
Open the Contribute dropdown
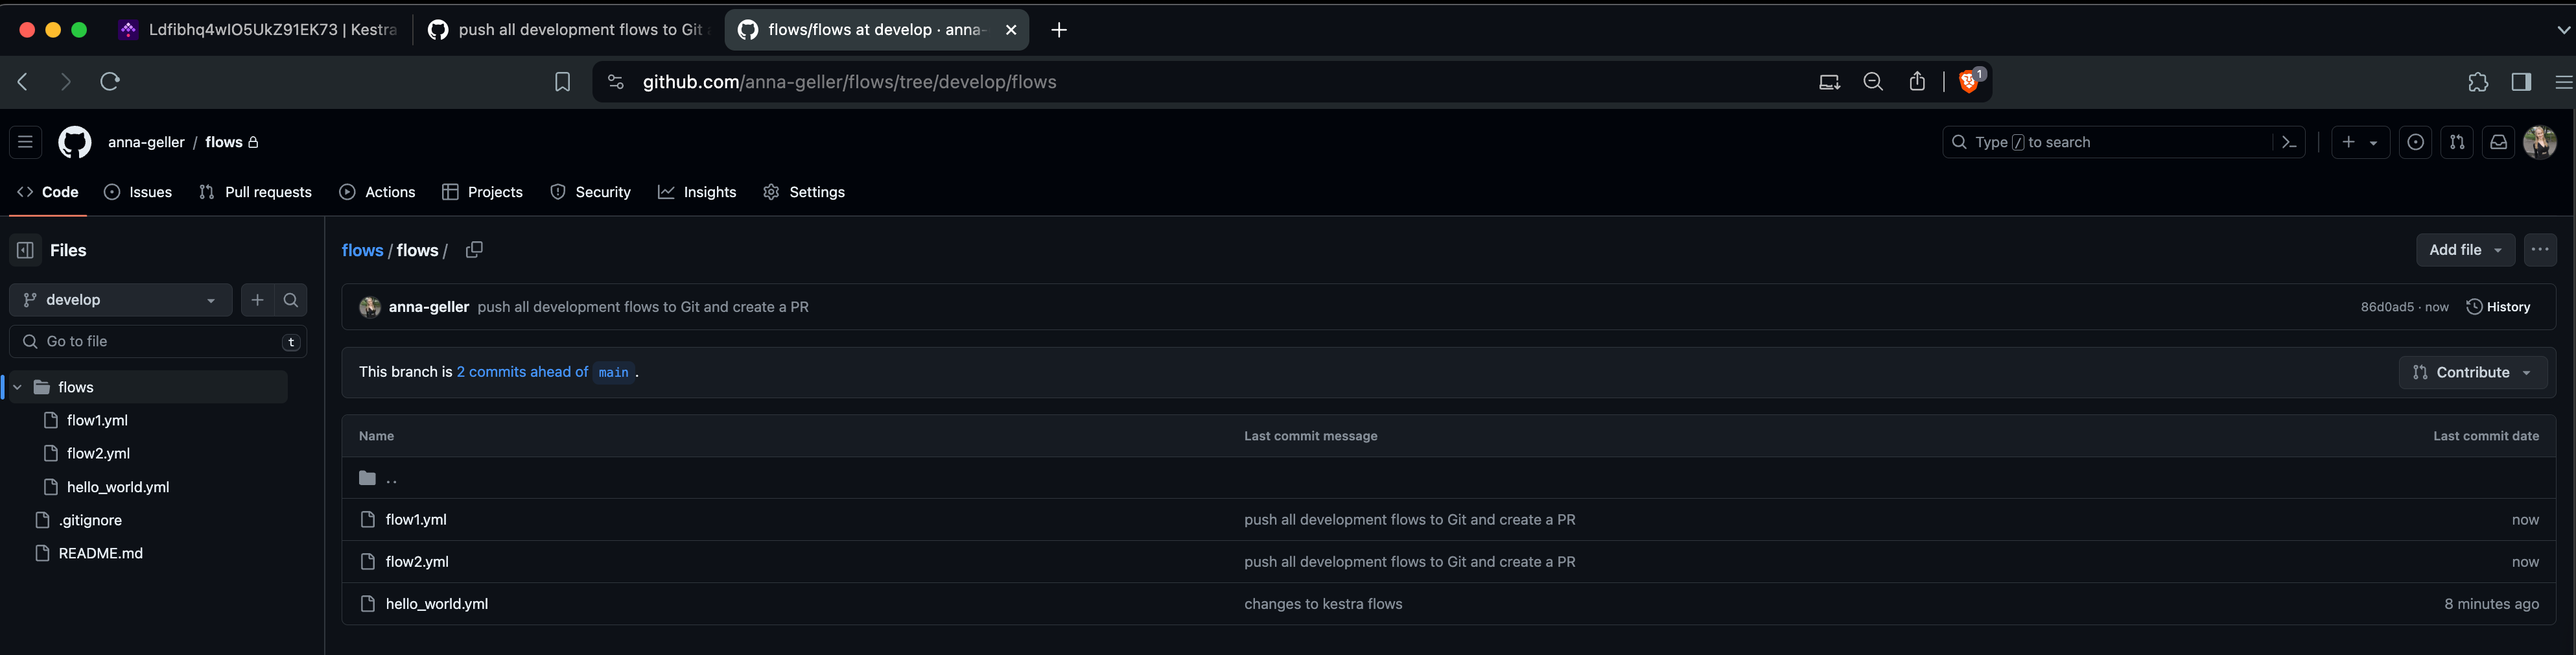pyautogui.click(x=2472, y=372)
